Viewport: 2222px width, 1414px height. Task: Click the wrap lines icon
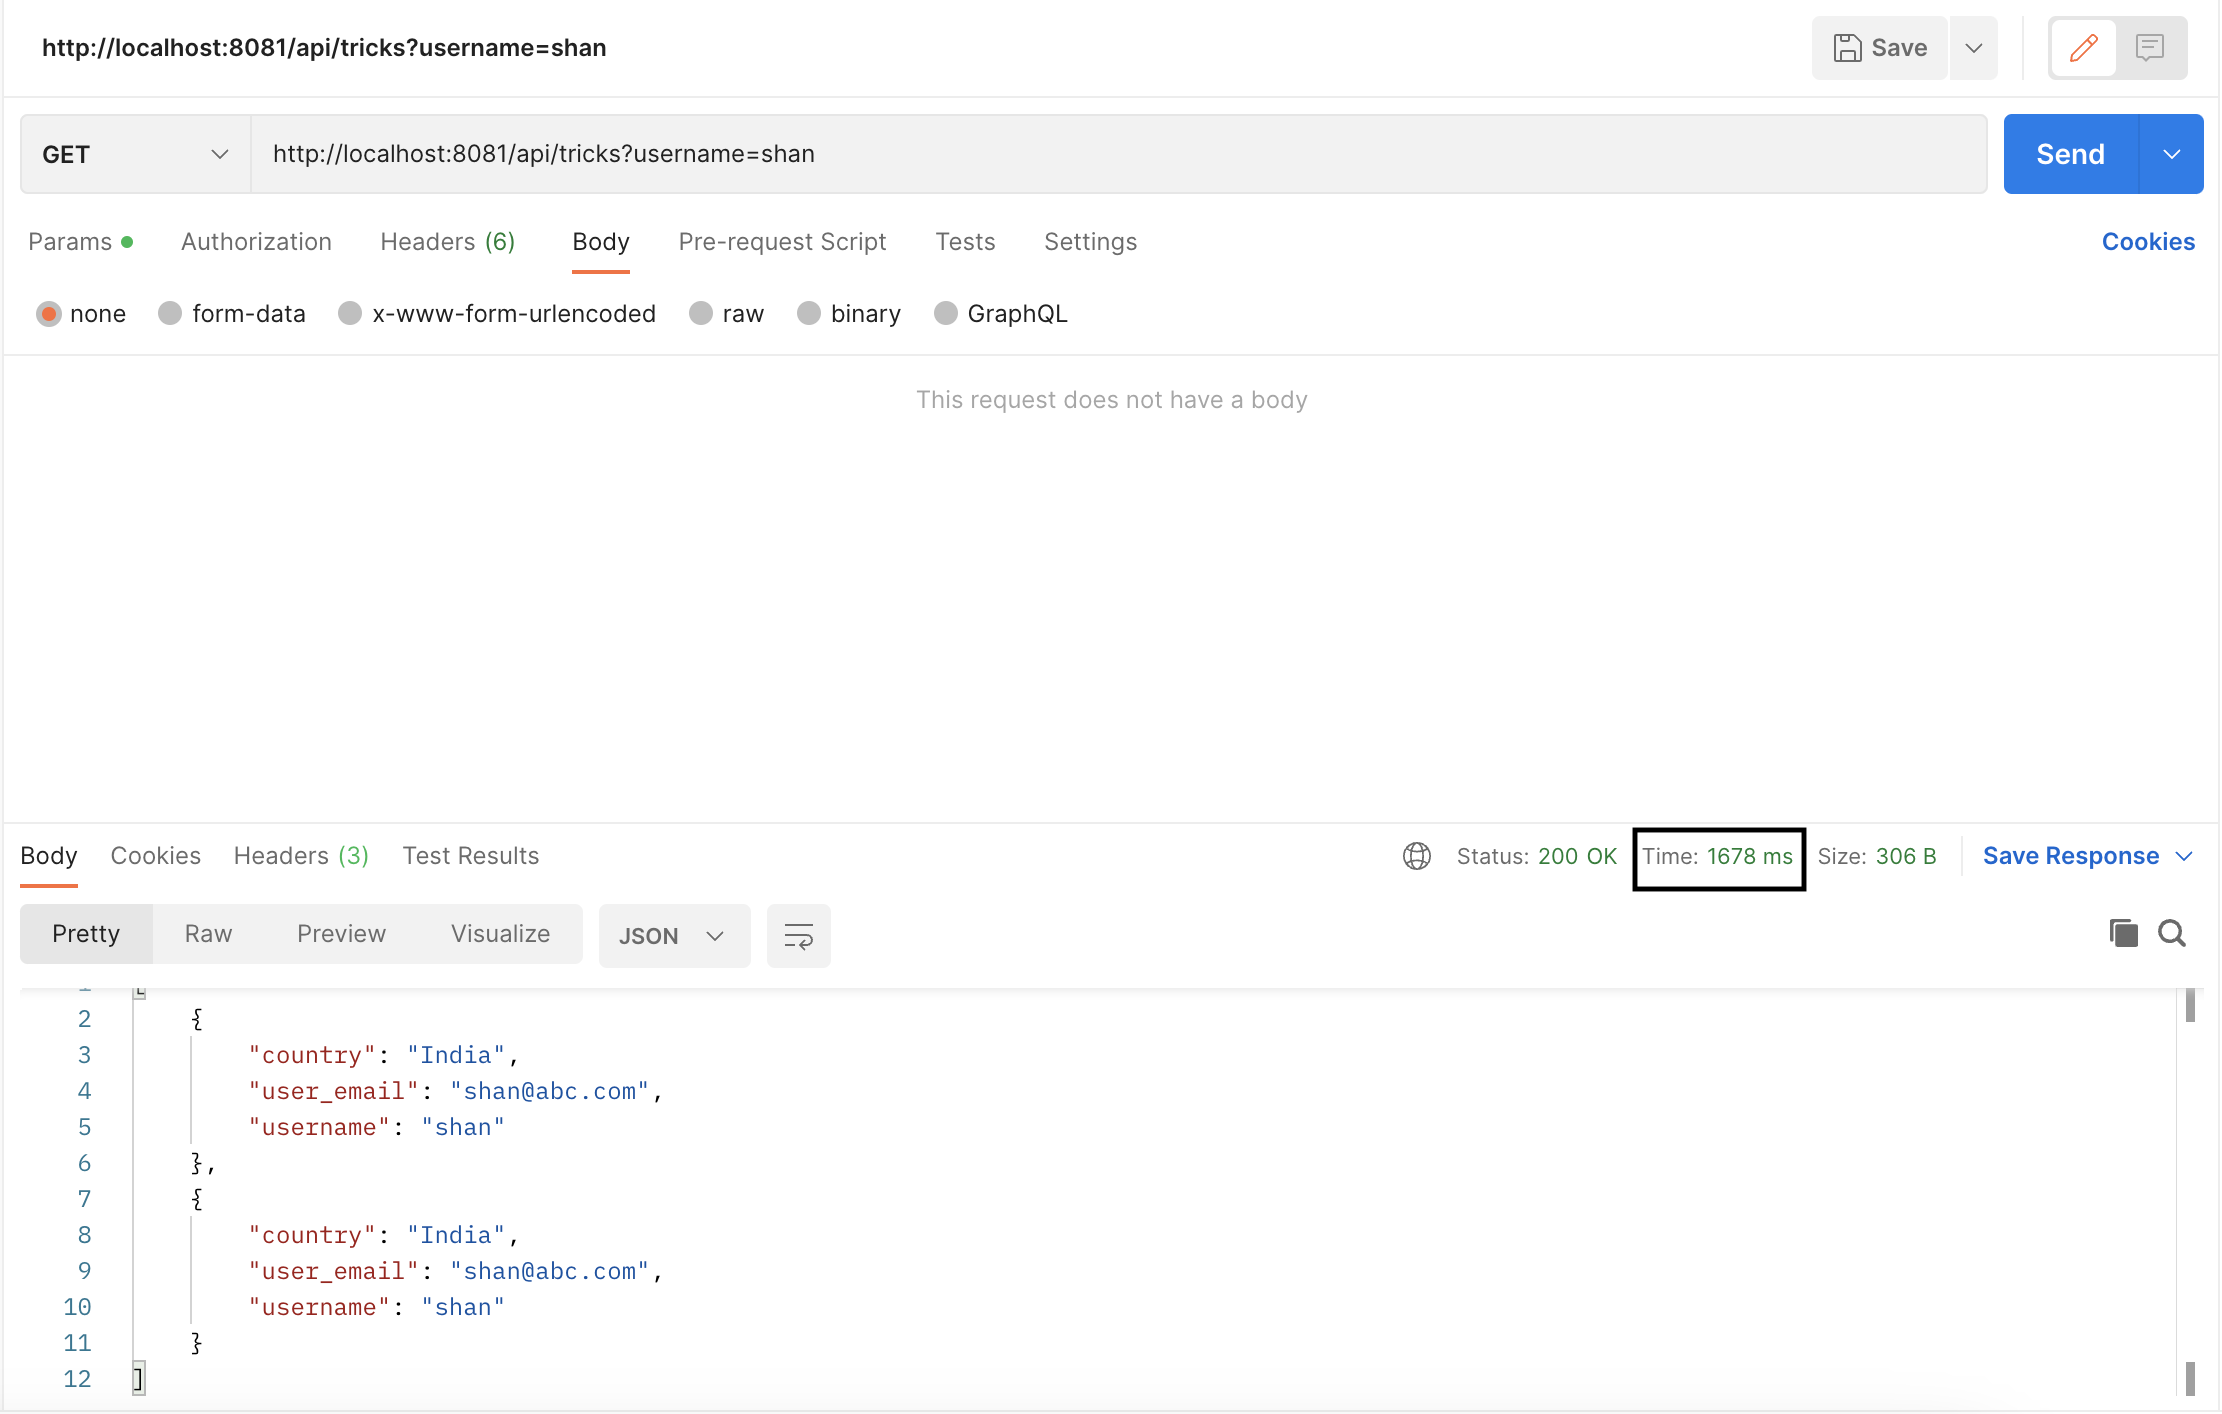pyautogui.click(x=798, y=936)
